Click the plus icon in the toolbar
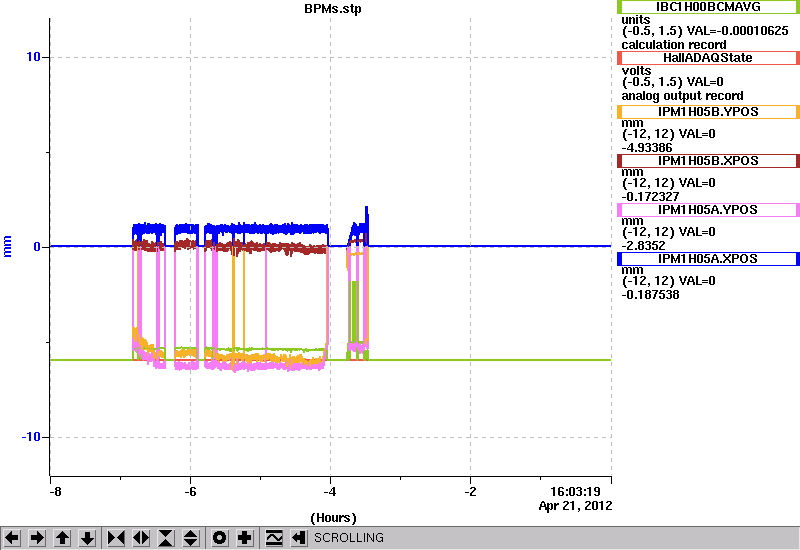 pos(245,538)
